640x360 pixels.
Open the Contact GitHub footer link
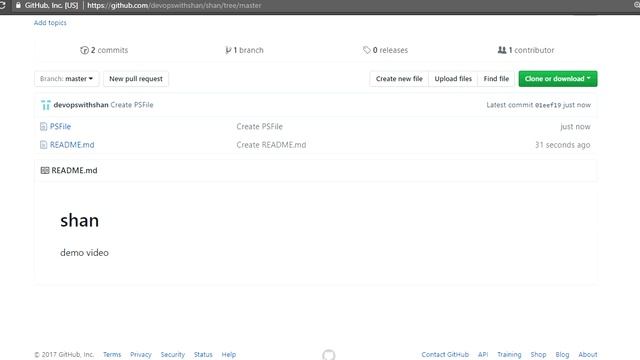445,355
